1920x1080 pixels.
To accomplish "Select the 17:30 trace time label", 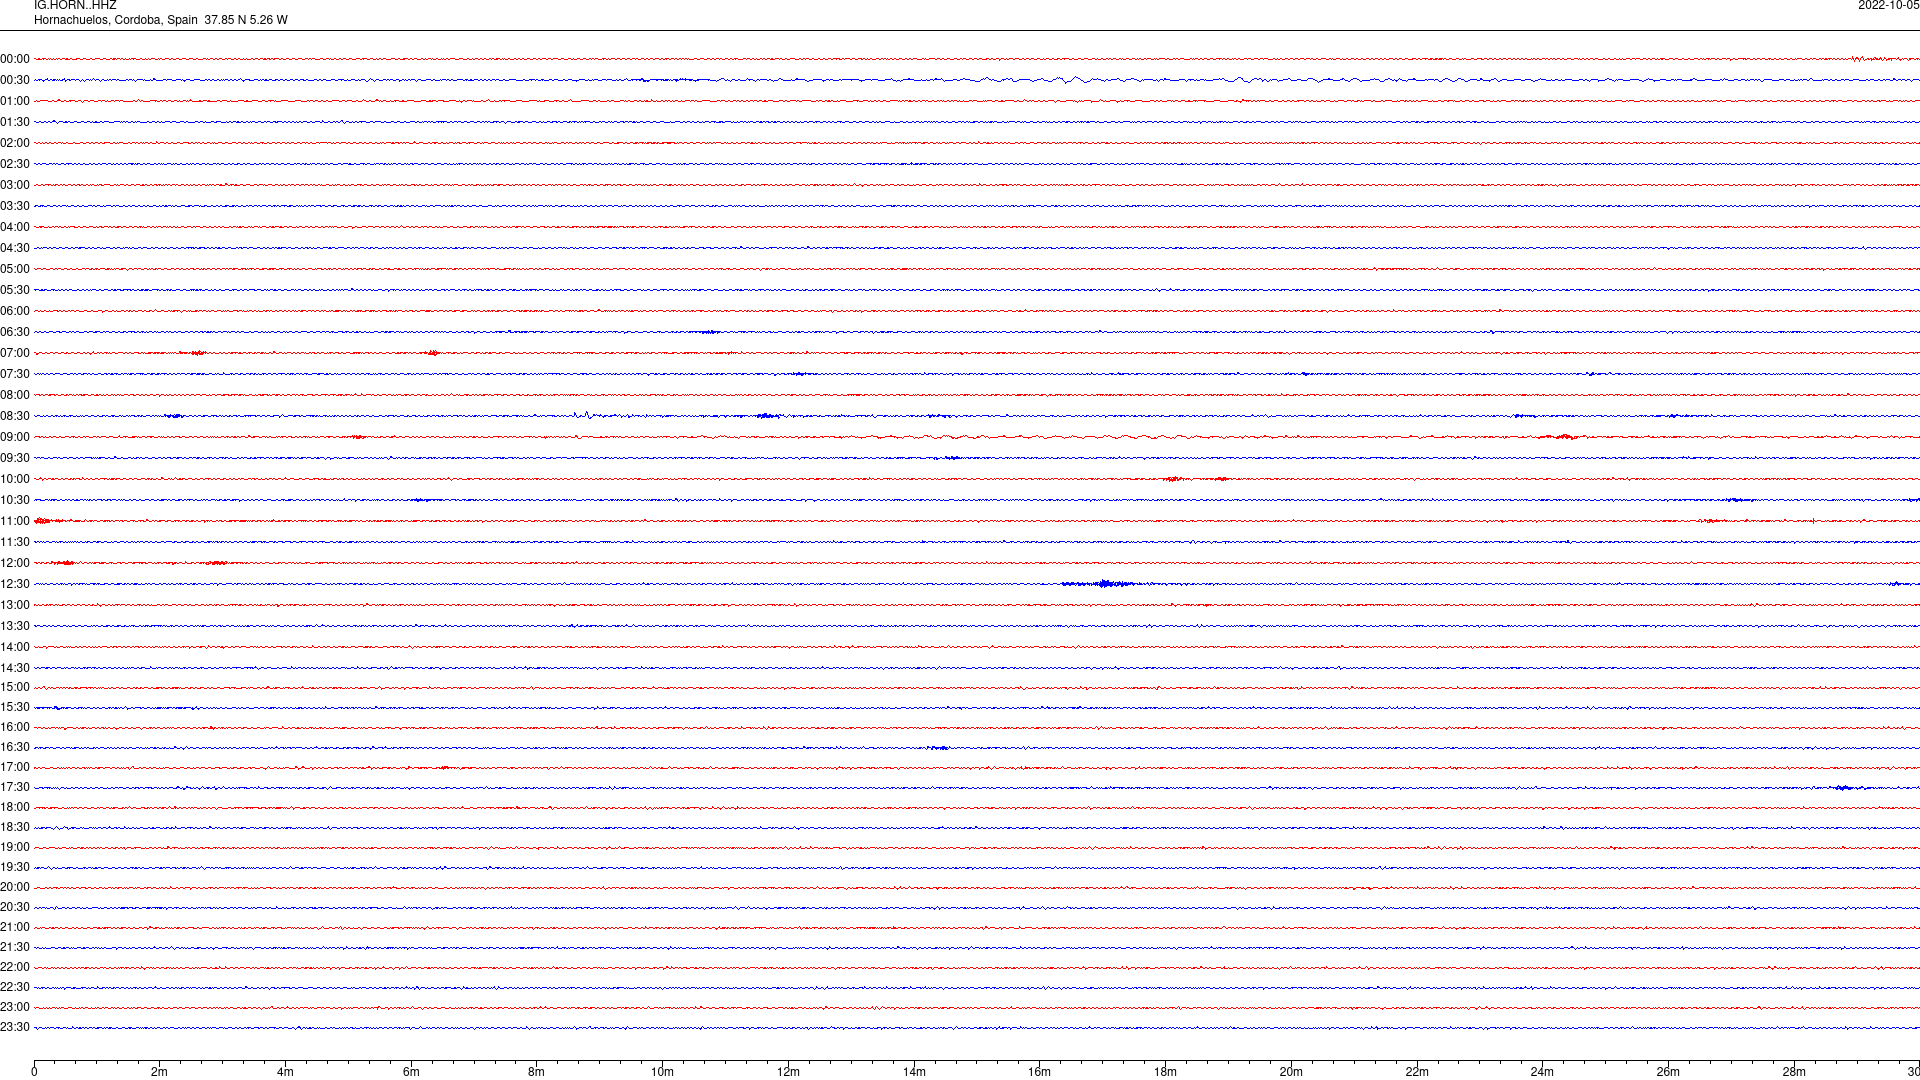I will pos(15,787).
